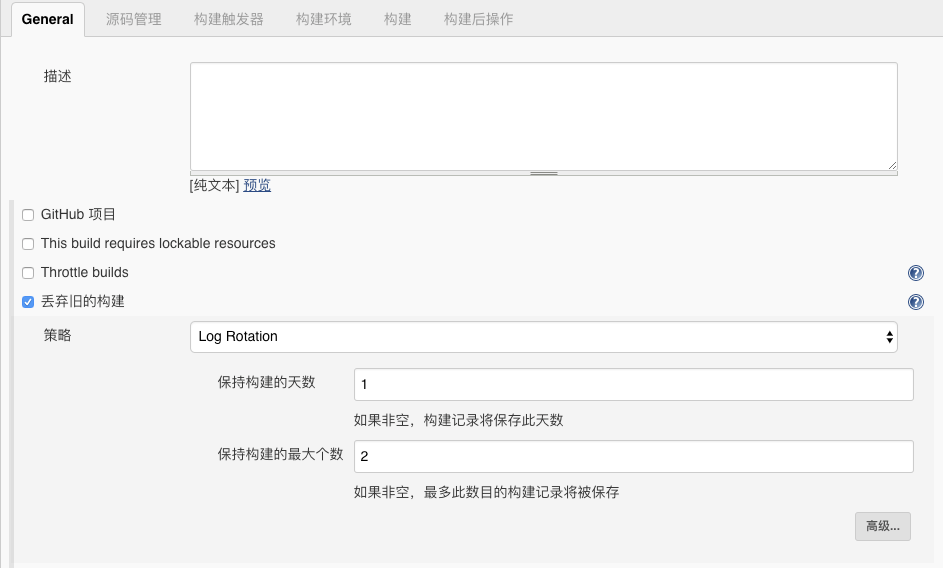Select the General tab
This screenshot has width=943, height=568.
tap(48, 19)
